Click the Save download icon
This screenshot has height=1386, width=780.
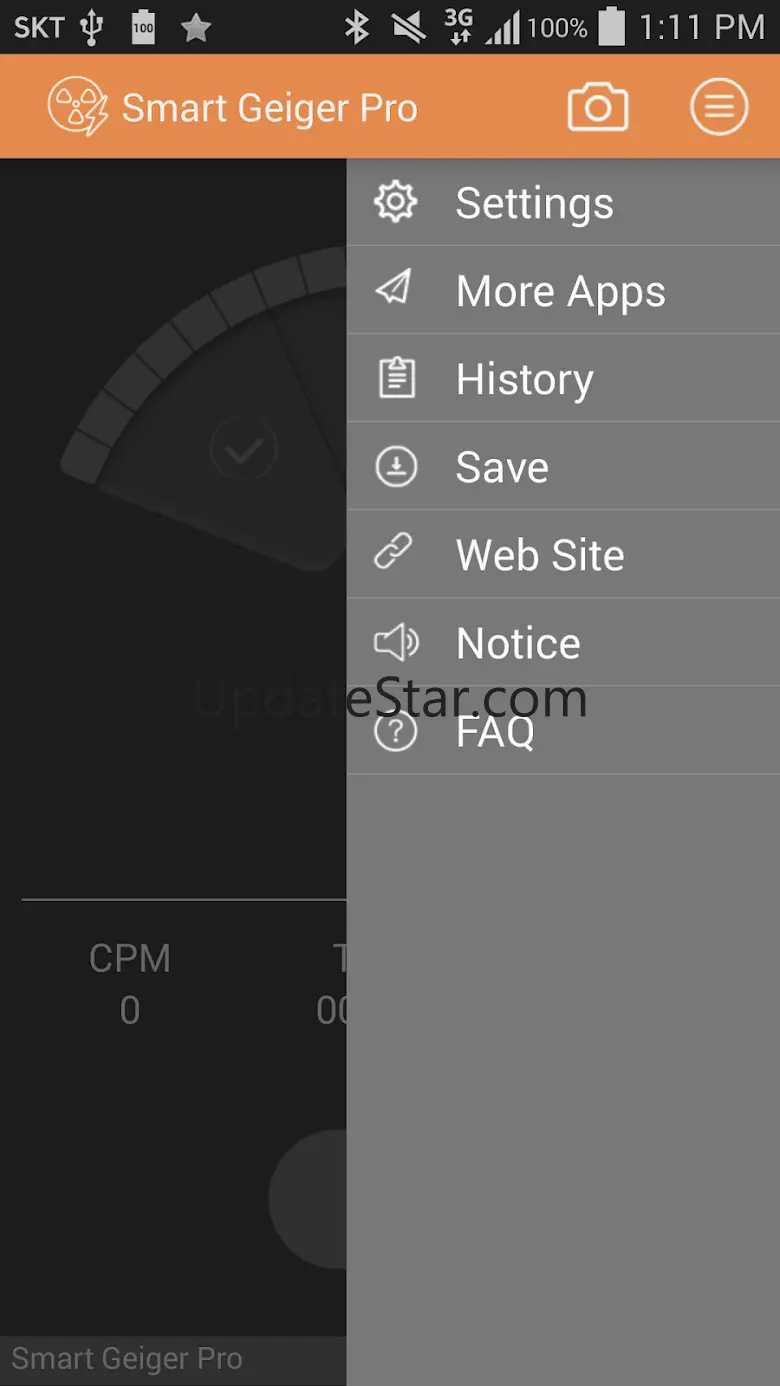396,467
